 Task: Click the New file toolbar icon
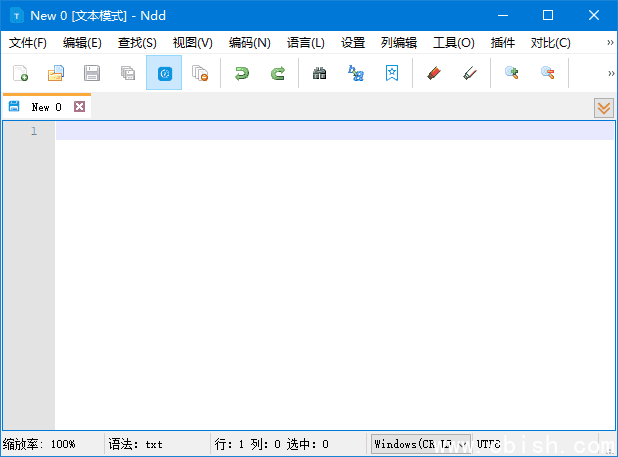pos(20,73)
